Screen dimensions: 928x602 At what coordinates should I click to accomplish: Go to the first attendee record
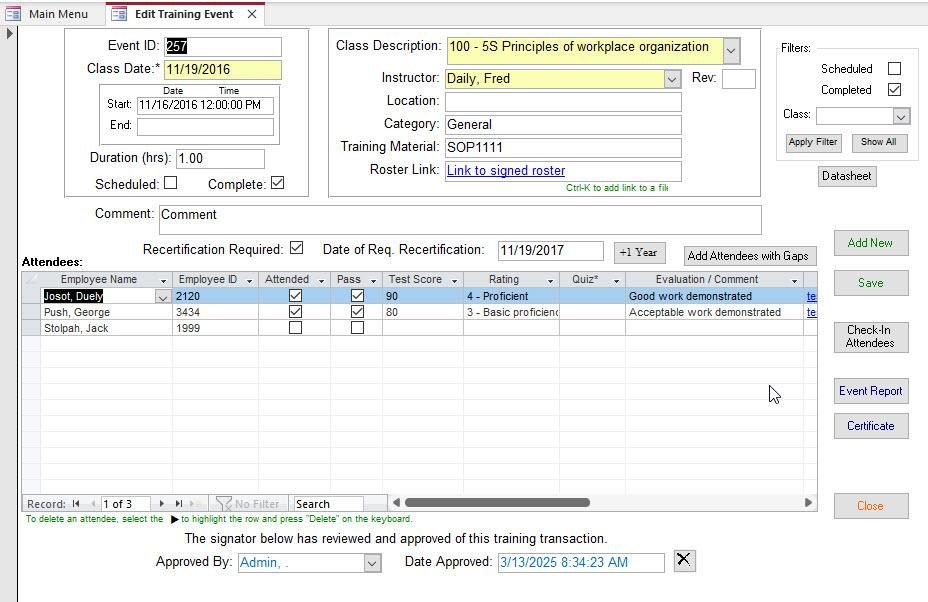tap(76, 504)
